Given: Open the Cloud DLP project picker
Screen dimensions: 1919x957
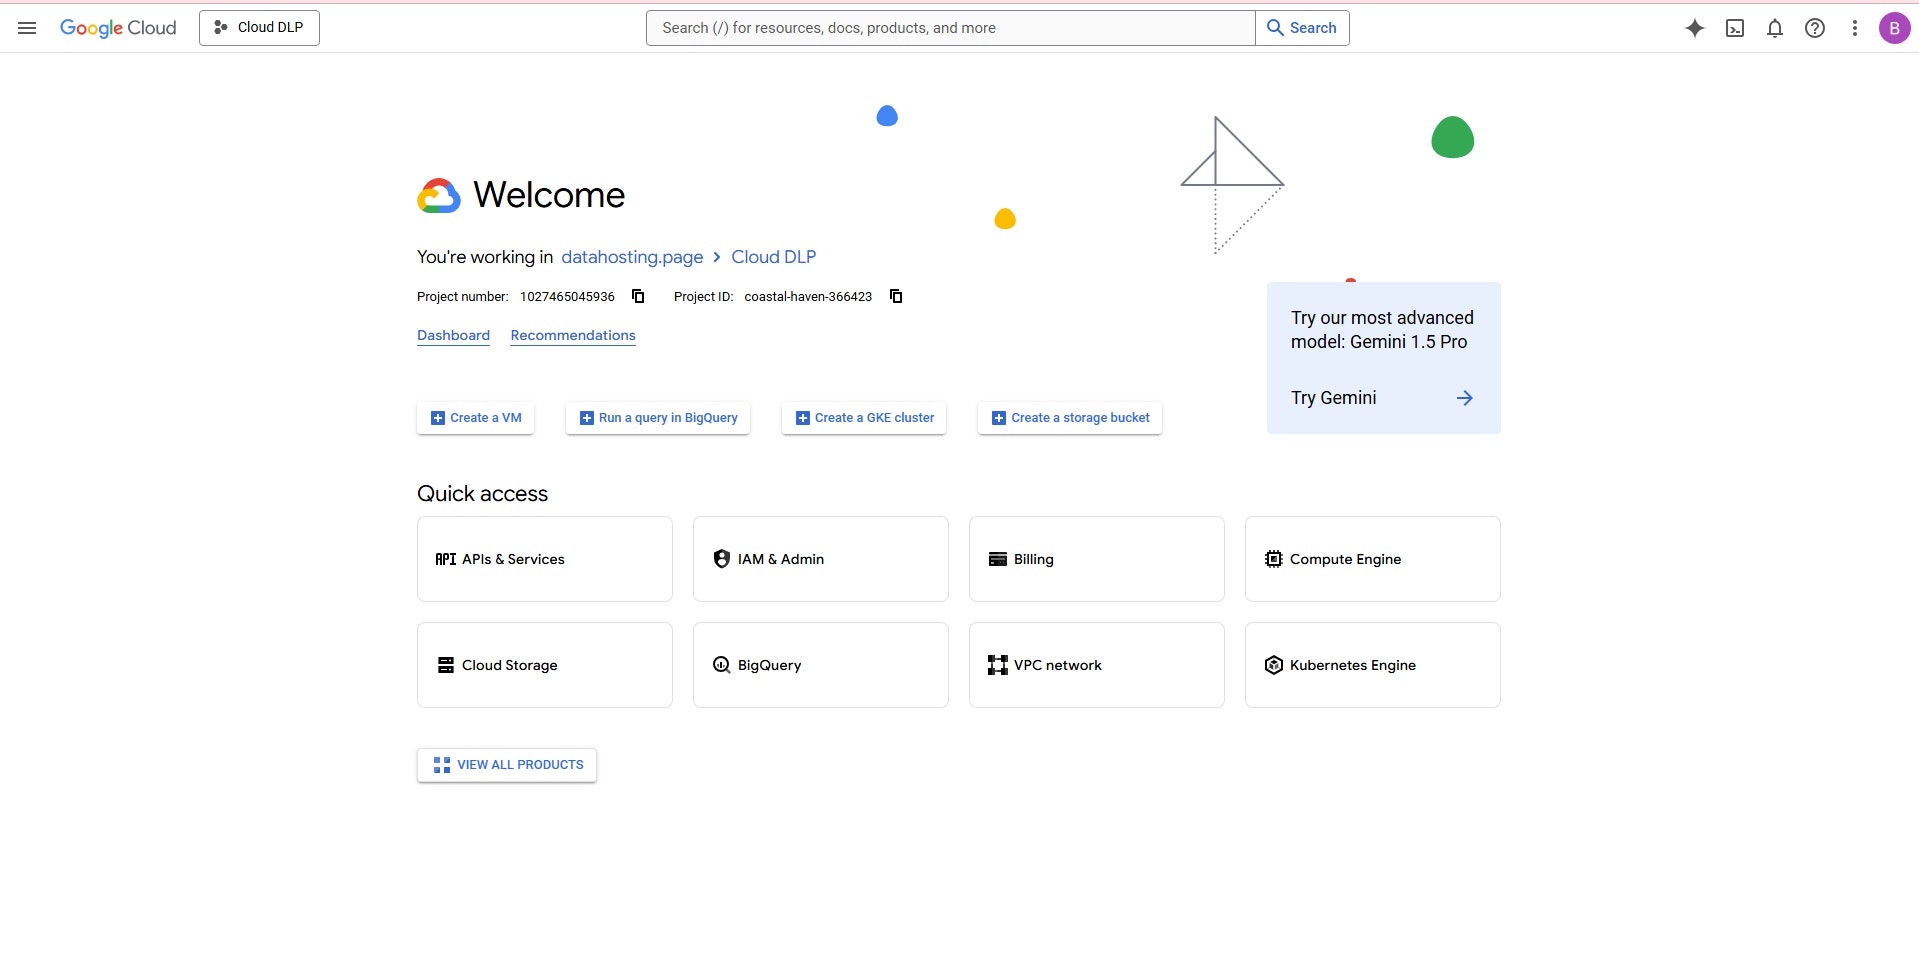Looking at the screenshot, I should point(259,28).
